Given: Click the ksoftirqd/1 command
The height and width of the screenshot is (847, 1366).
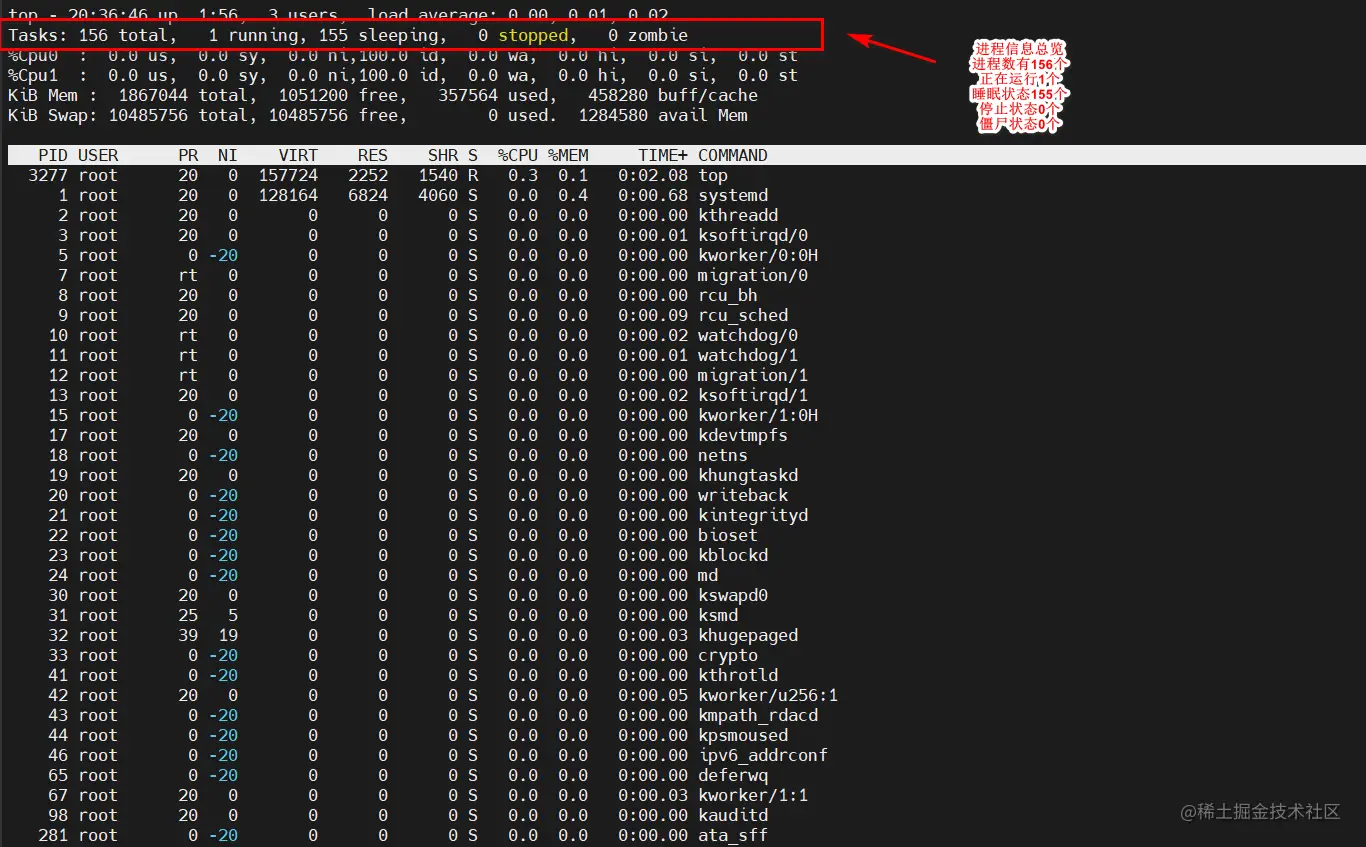Looking at the screenshot, I should click(x=753, y=395).
